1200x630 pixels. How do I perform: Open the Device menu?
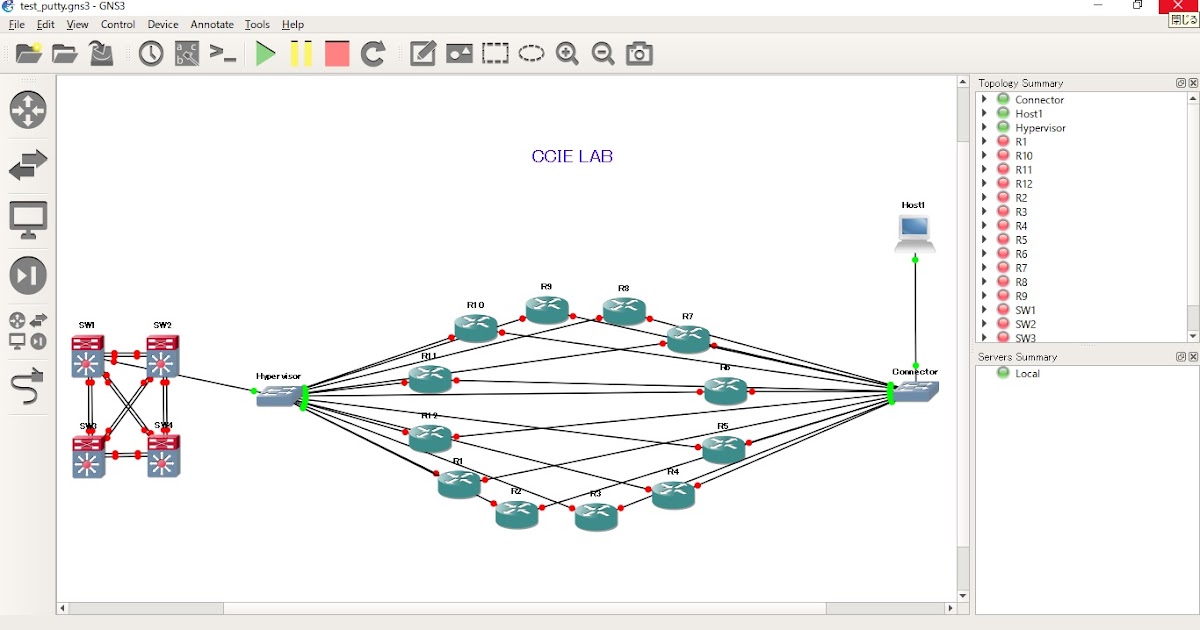coord(162,24)
